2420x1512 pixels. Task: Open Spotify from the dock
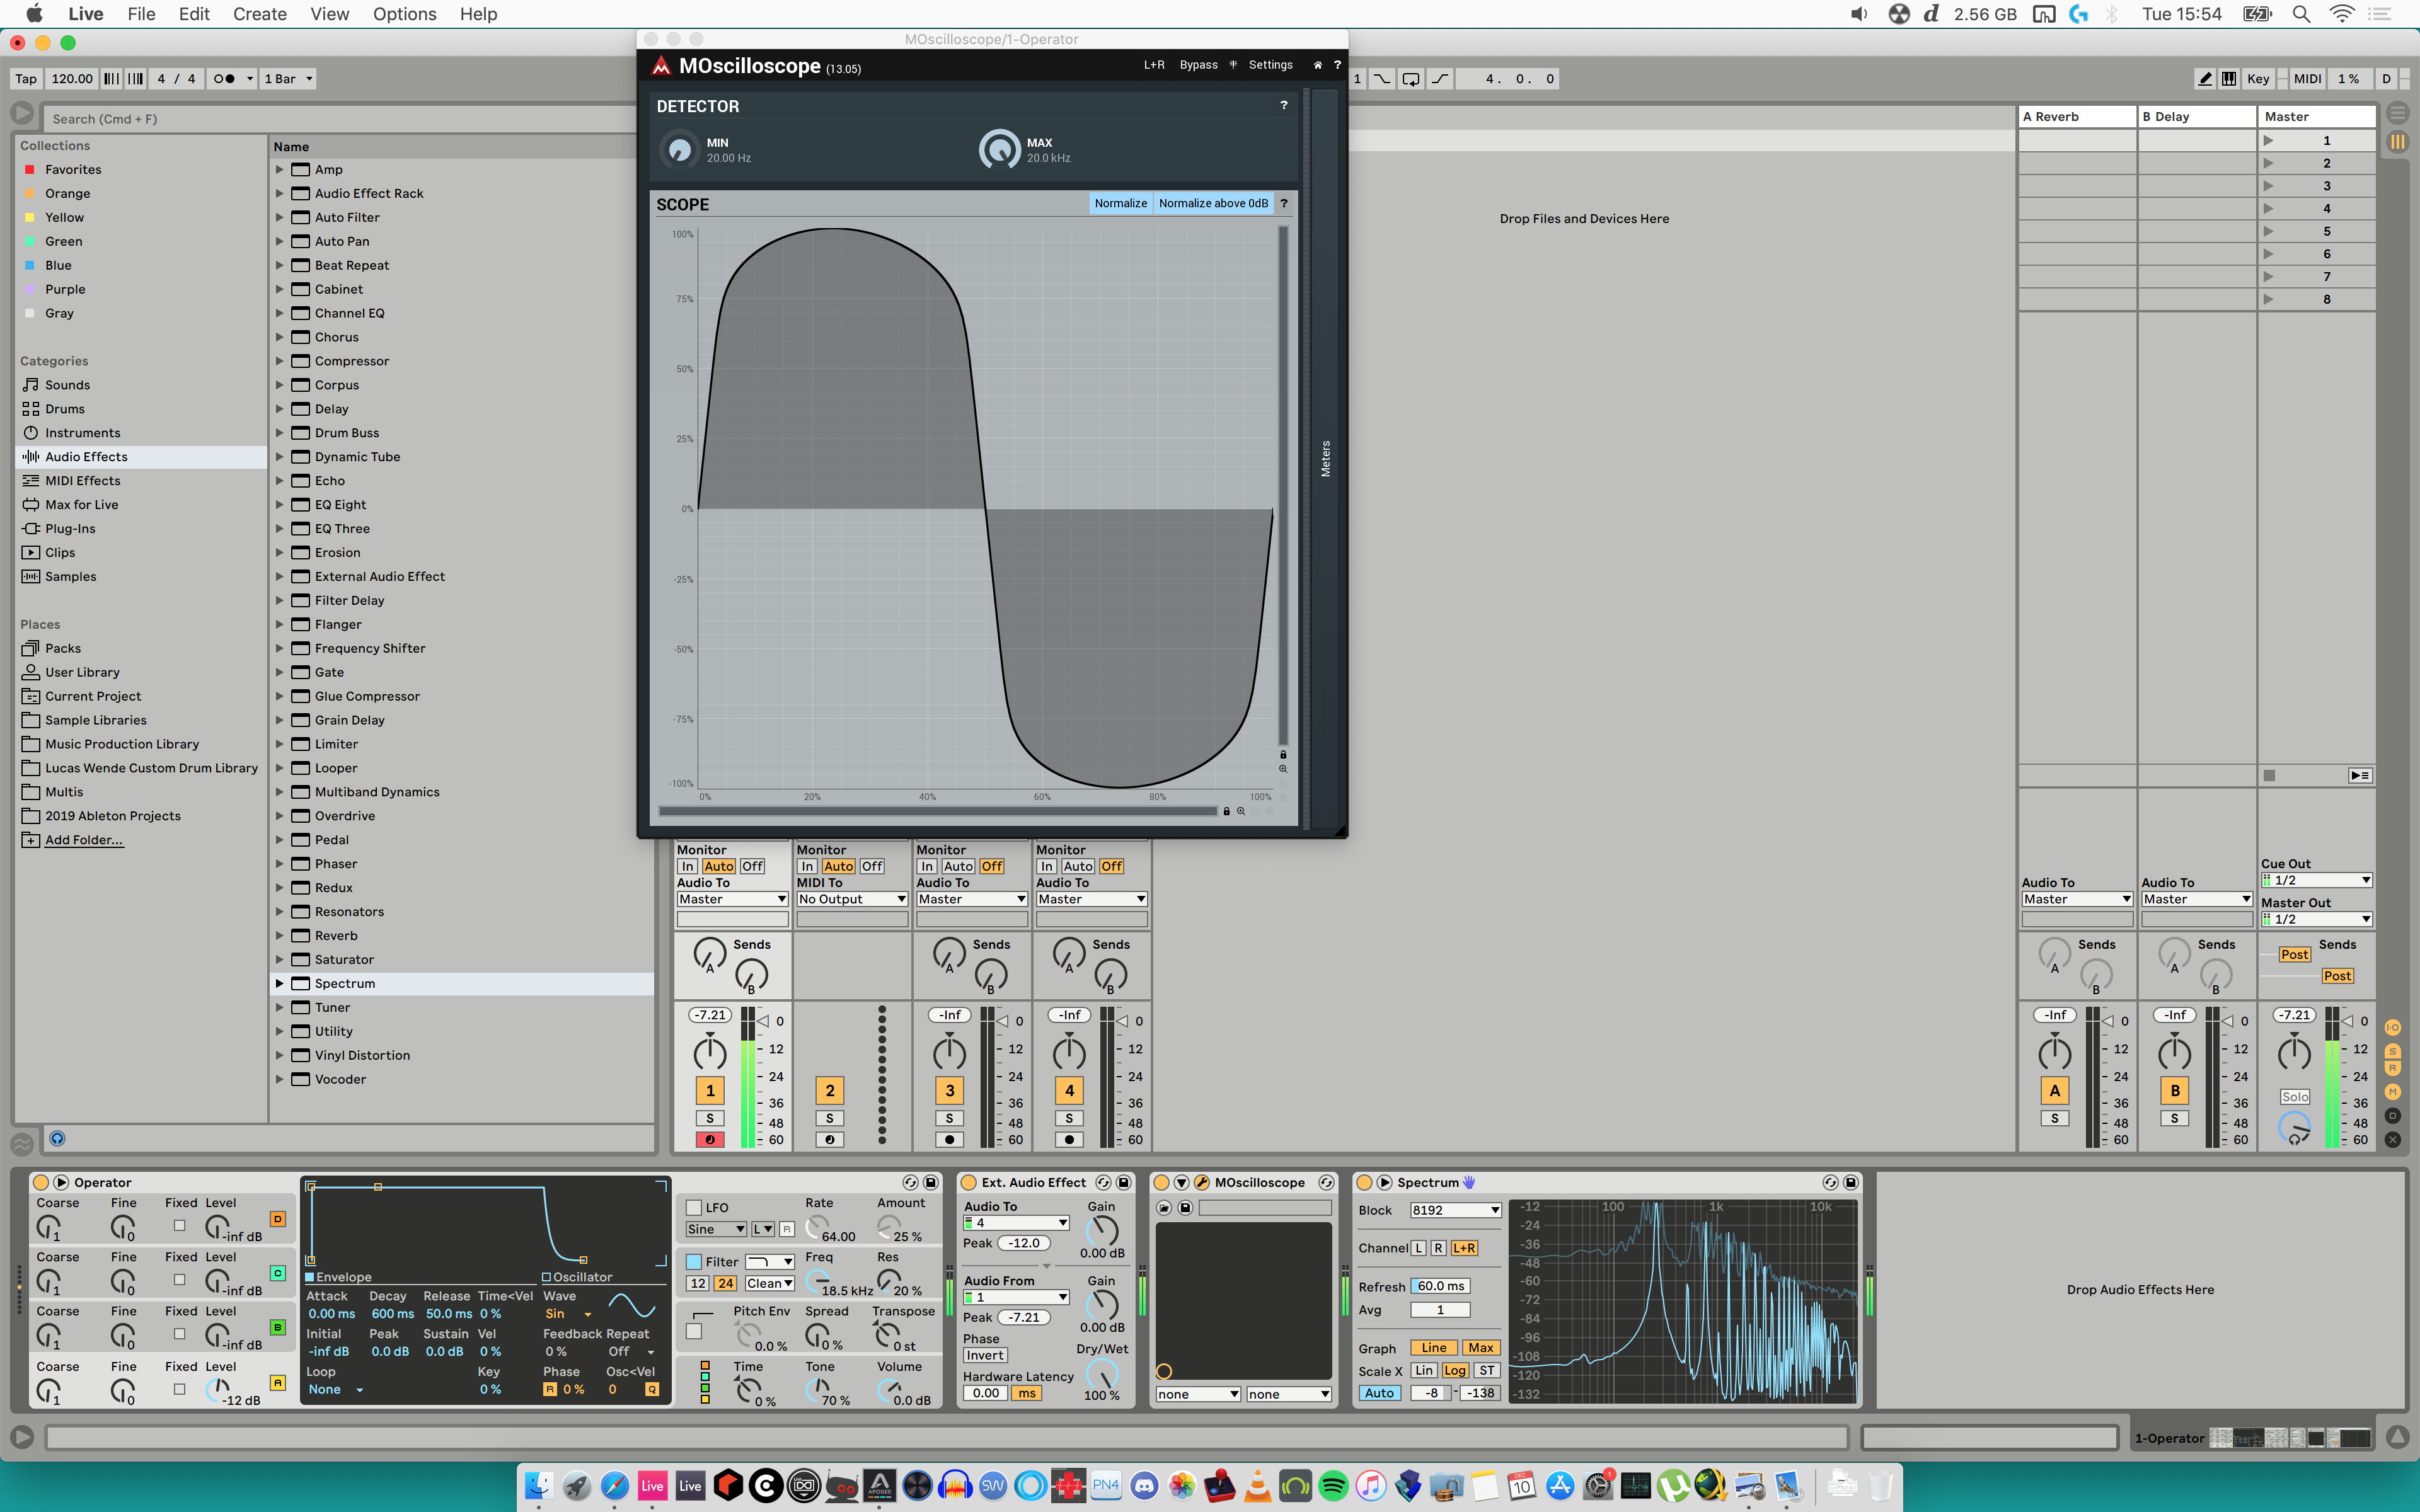[x=1333, y=1486]
